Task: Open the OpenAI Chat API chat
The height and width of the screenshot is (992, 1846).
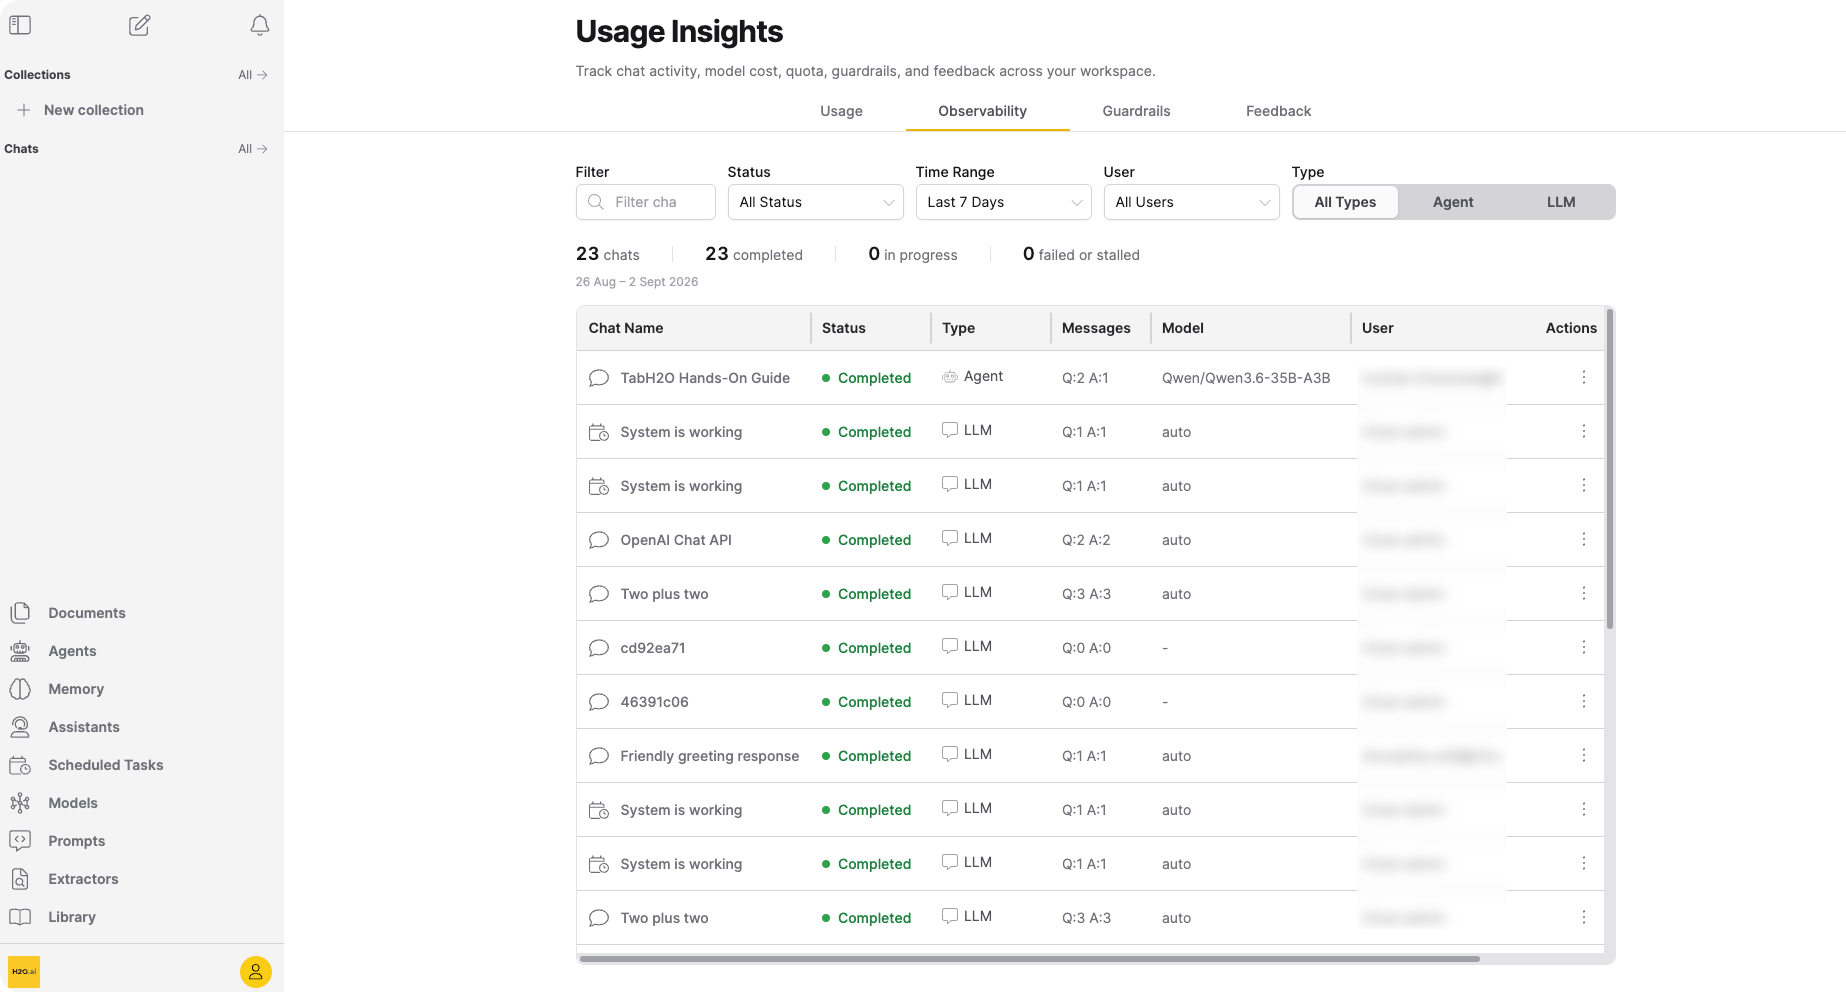Action: (676, 540)
